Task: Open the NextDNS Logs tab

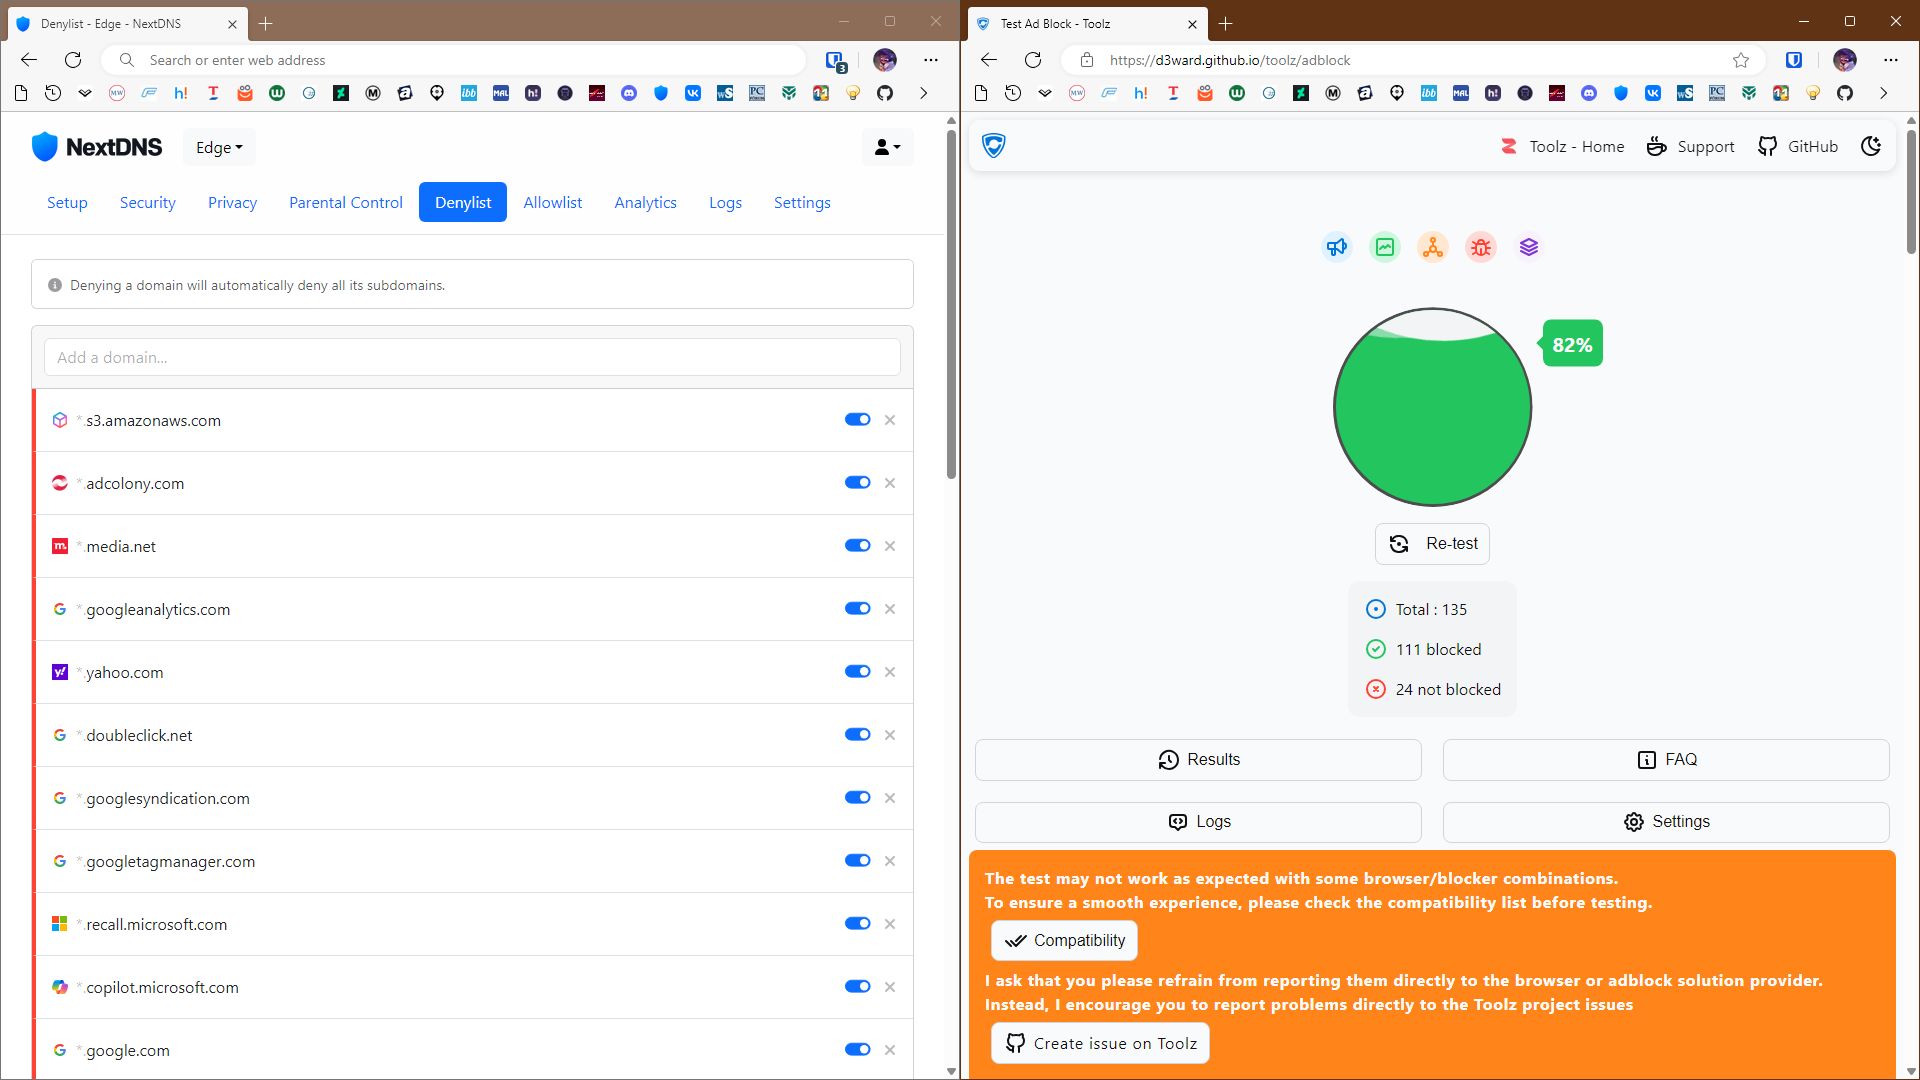Action: 725,202
